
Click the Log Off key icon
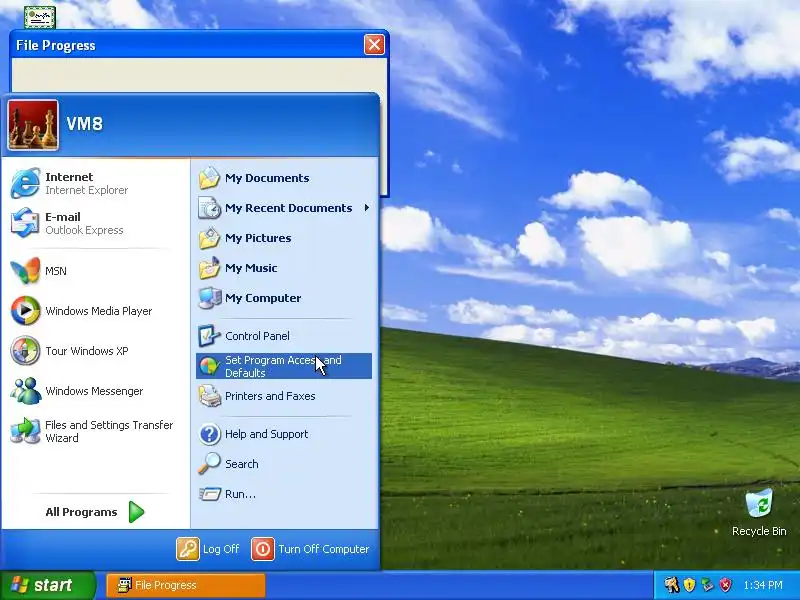(x=188, y=549)
